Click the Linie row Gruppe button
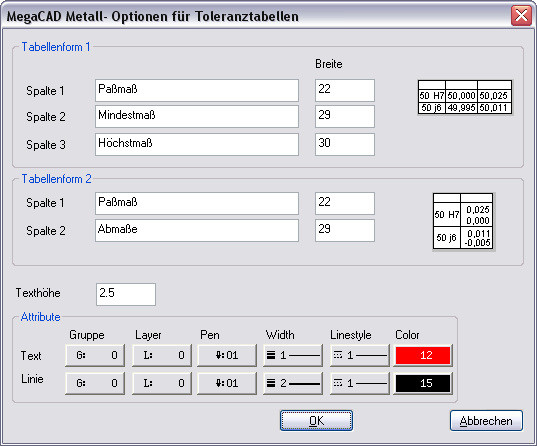Image resolution: width=537 pixels, height=446 pixels. [95, 383]
